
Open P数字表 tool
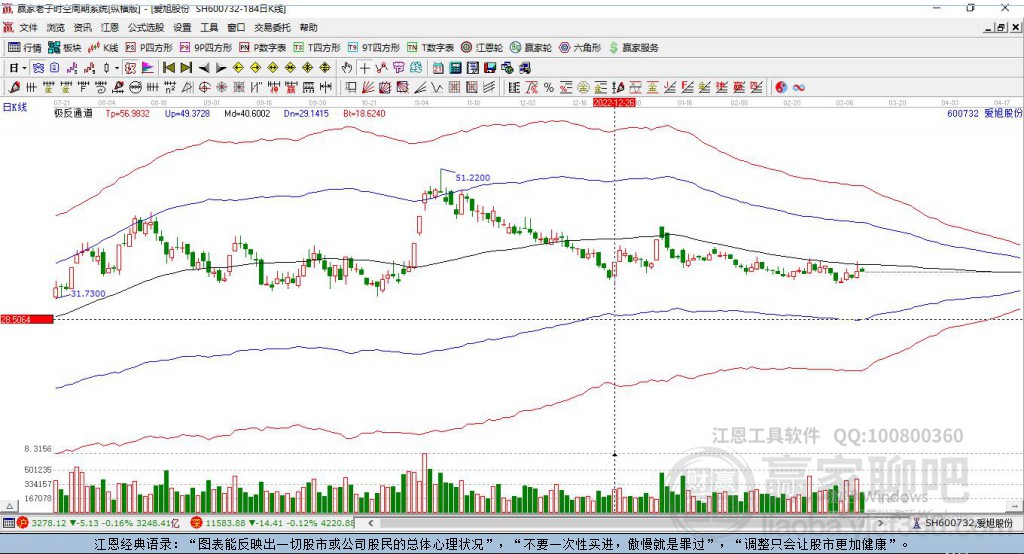point(263,48)
